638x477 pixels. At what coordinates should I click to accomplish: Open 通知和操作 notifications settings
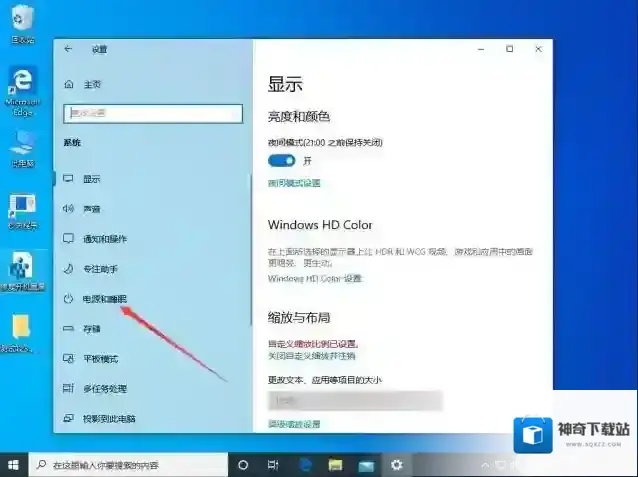click(104, 239)
